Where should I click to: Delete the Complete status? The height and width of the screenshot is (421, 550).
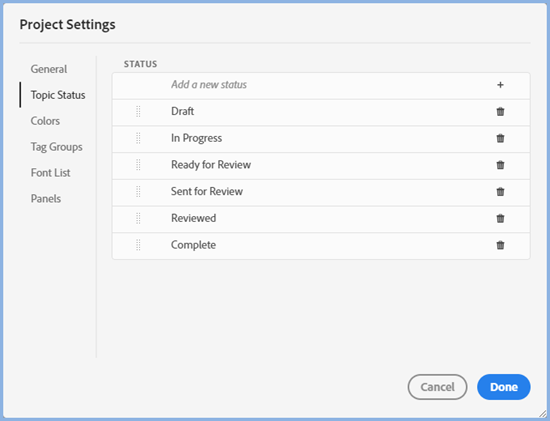coord(500,245)
